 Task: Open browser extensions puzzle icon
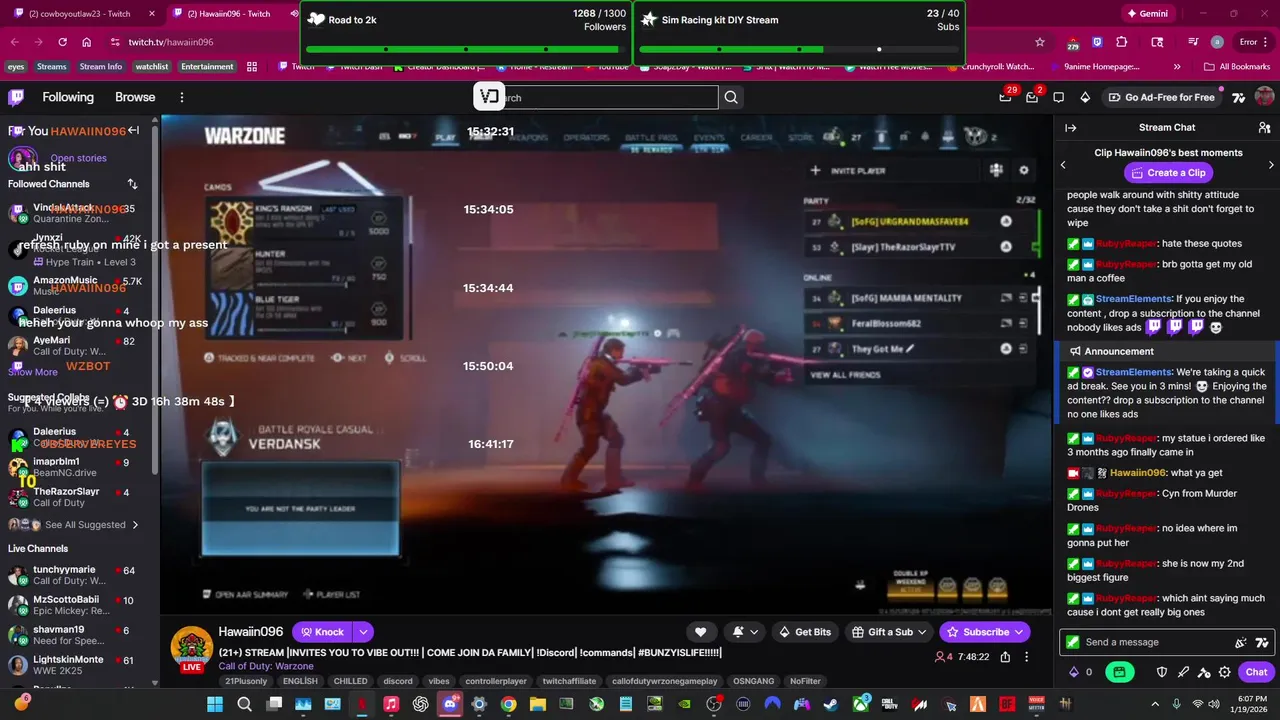1121,42
